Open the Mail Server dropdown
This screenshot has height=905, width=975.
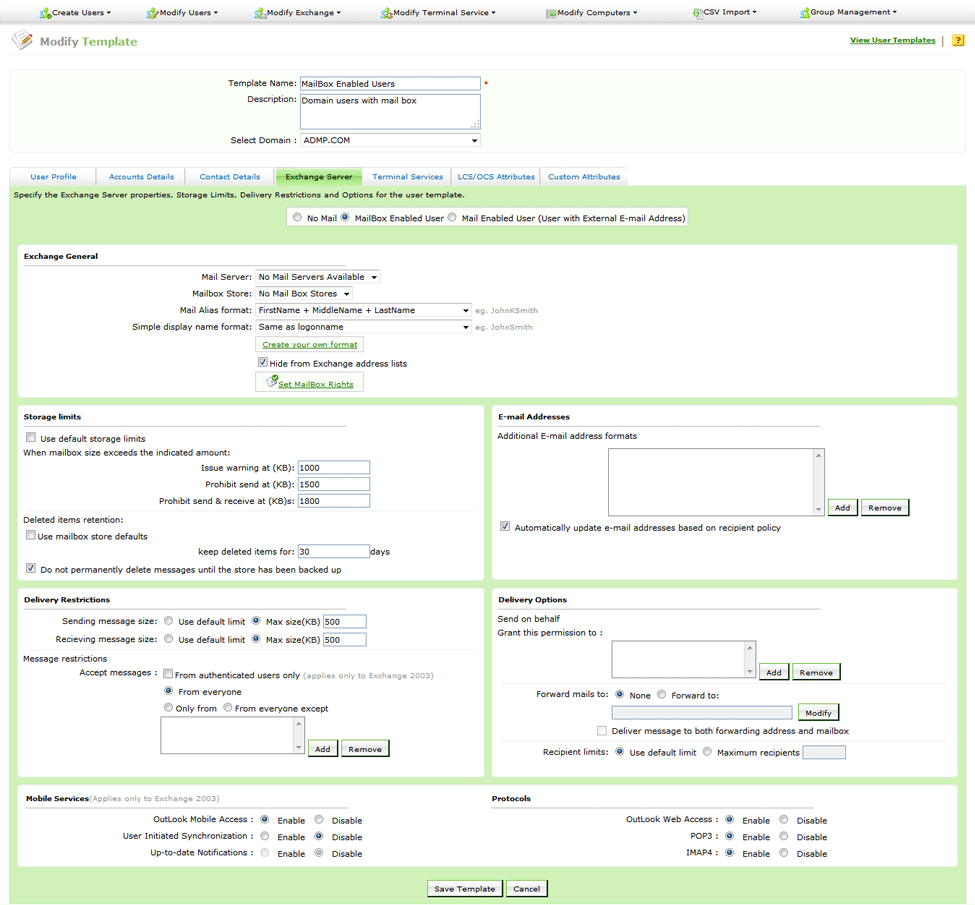pos(317,277)
